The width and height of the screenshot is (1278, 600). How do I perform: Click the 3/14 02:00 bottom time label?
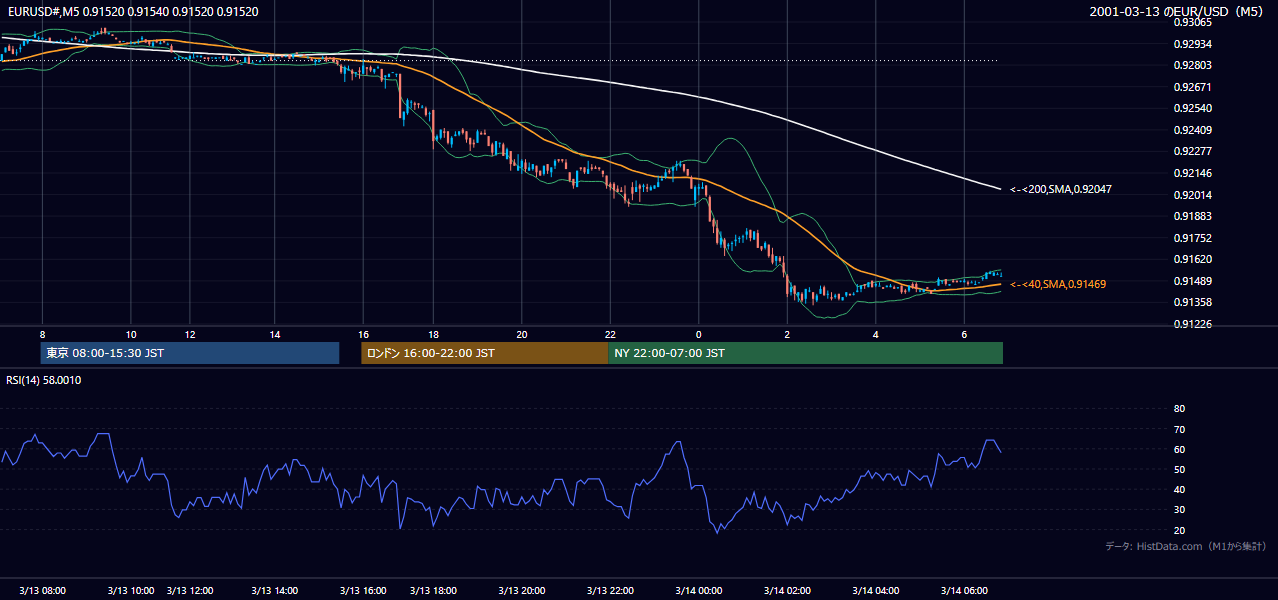click(786, 591)
